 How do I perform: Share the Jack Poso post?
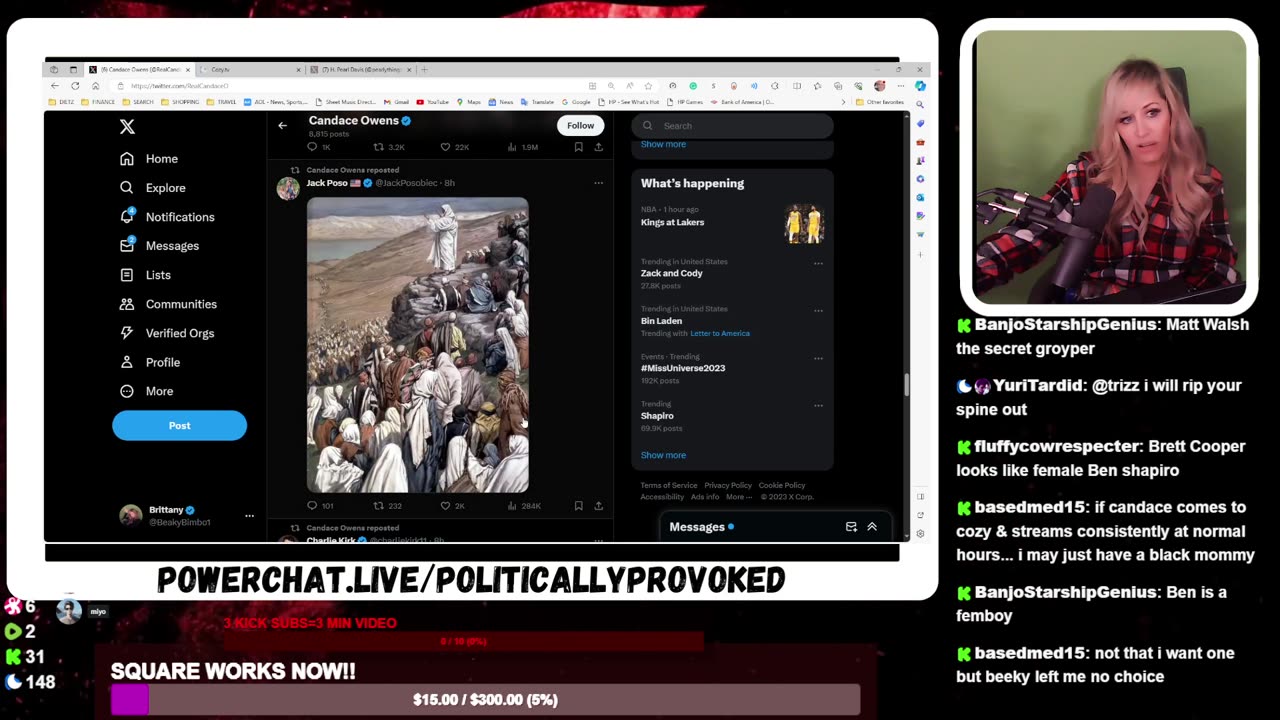click(598, 506)
